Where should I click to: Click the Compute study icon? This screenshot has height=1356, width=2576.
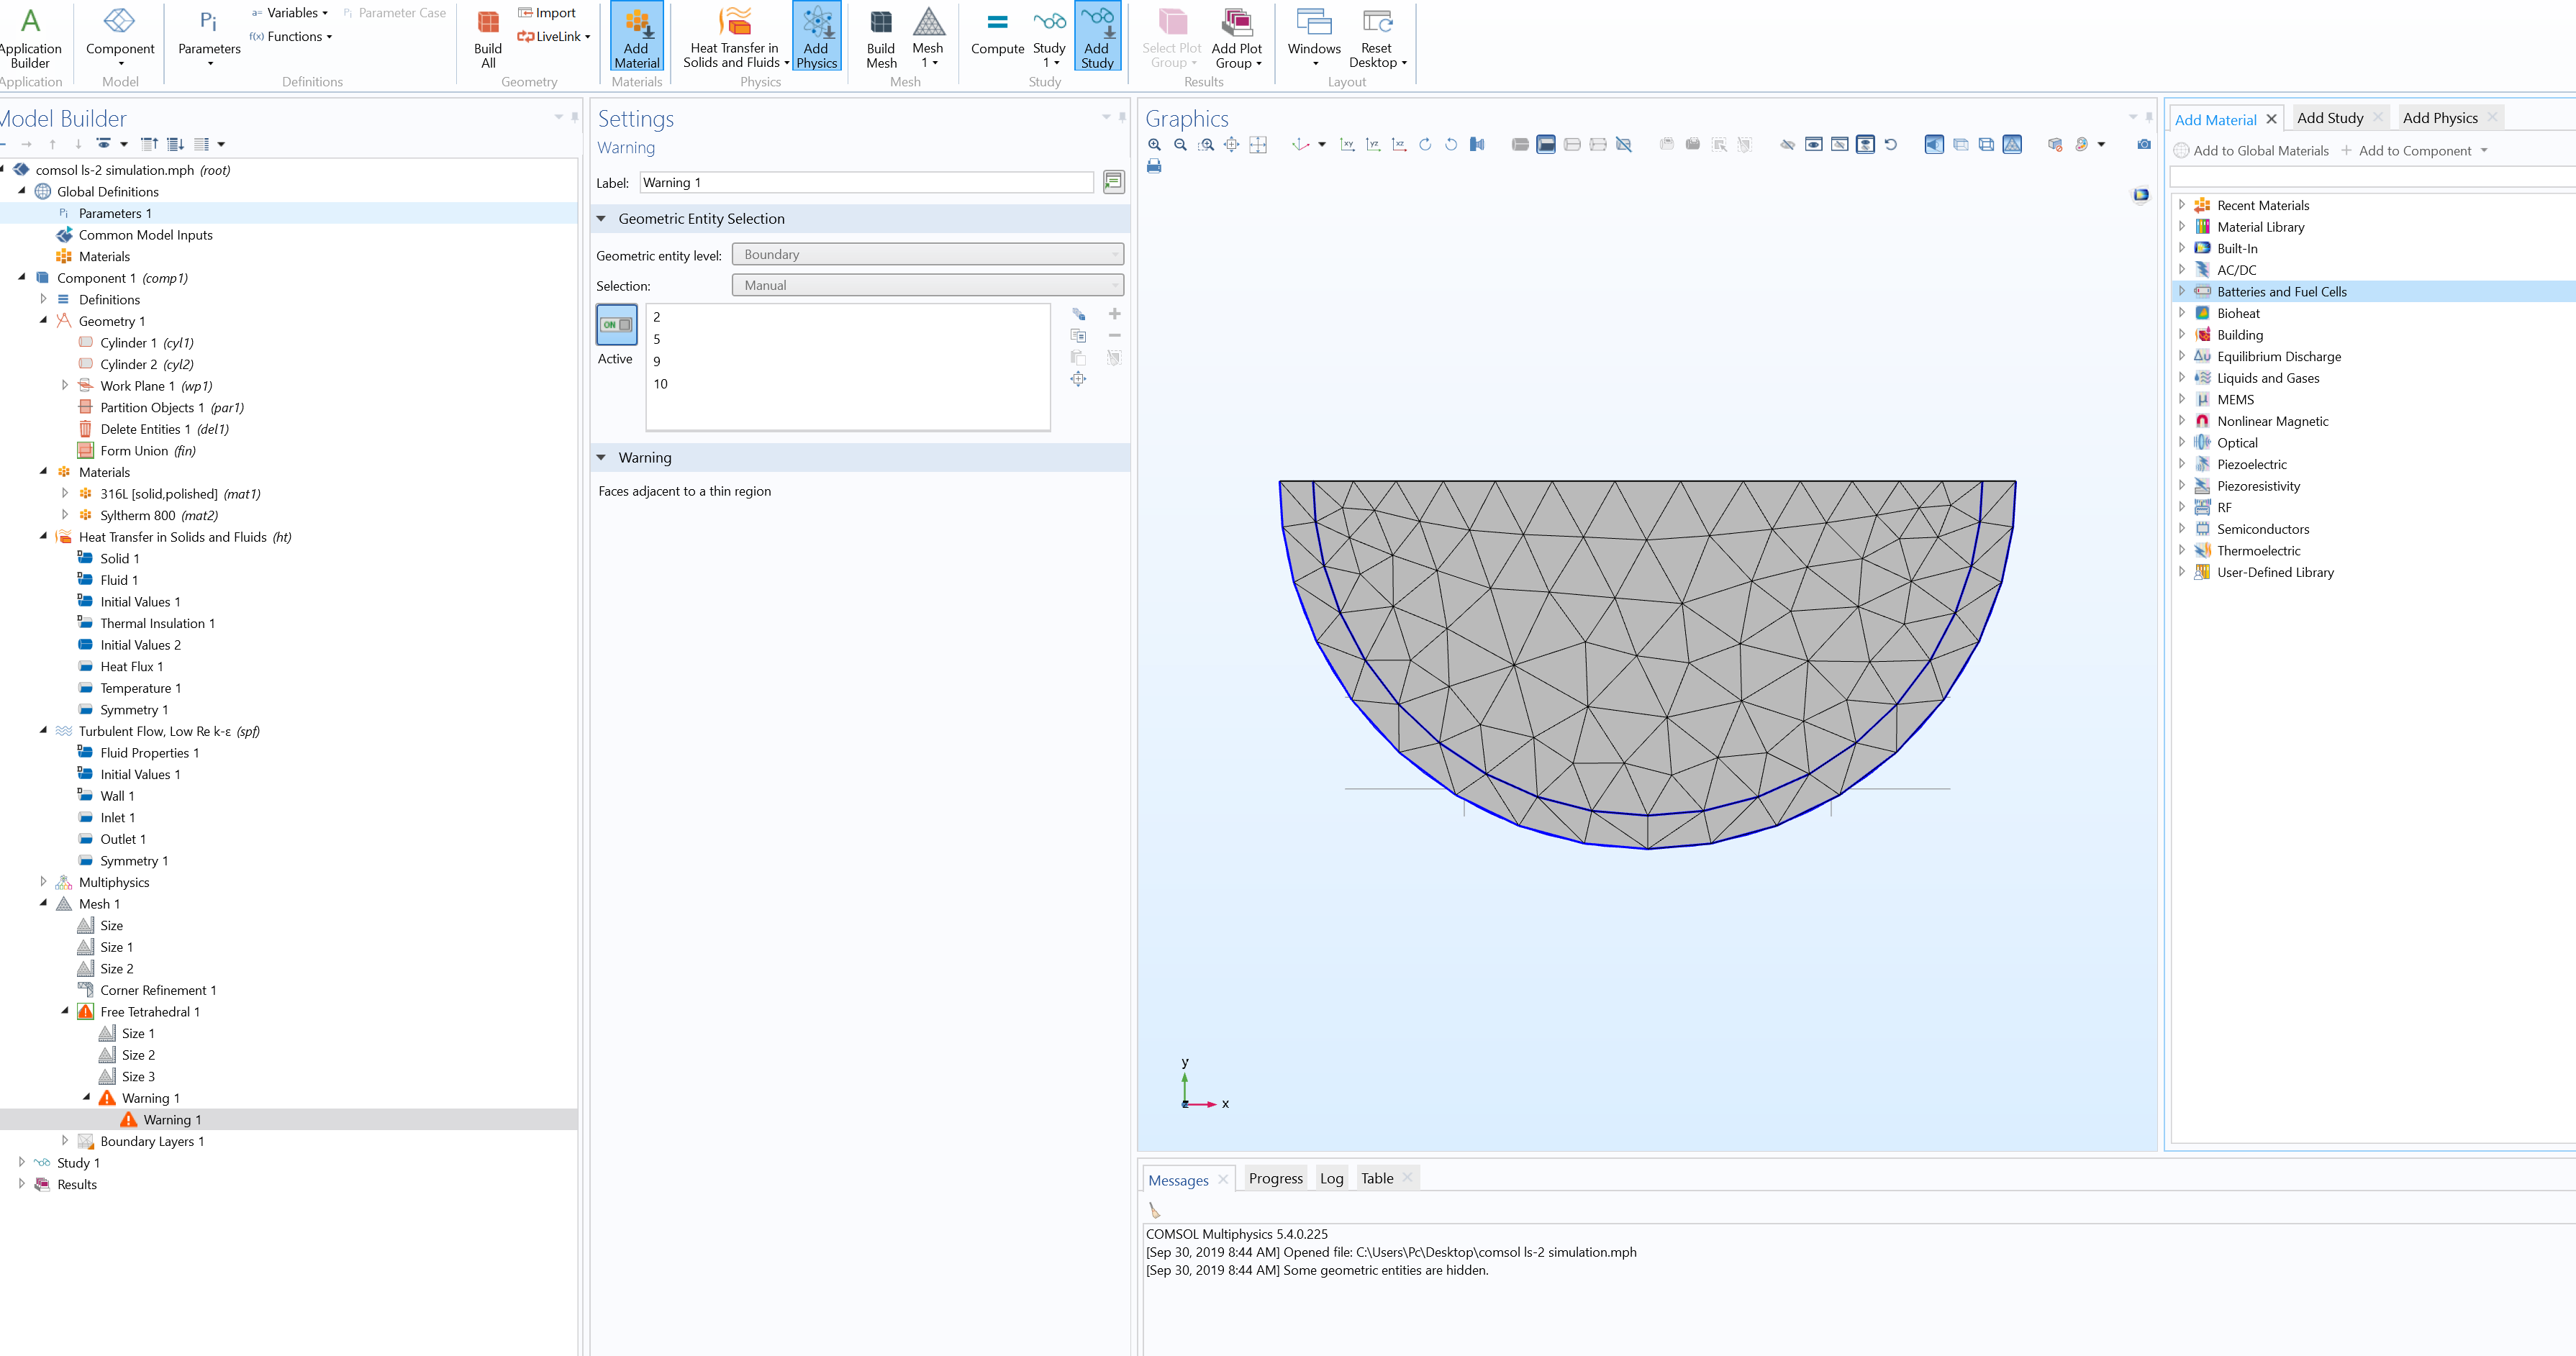click(x=997, y=34)
